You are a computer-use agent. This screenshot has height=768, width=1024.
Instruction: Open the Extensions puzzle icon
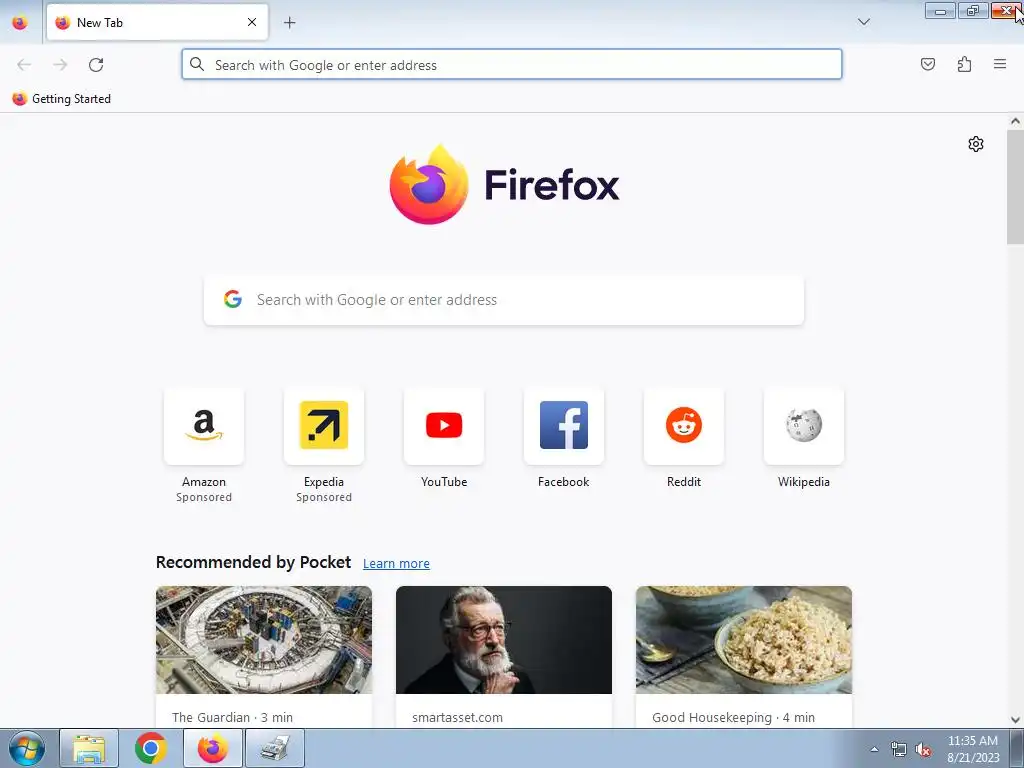964,64
